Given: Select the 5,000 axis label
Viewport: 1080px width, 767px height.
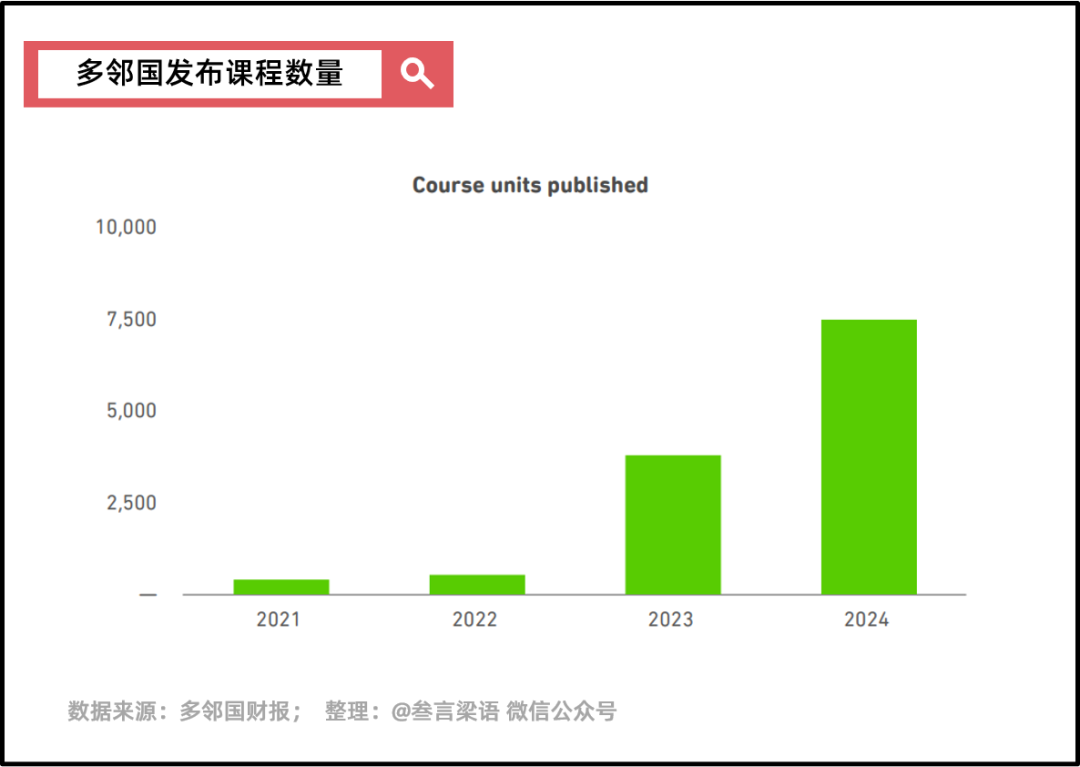Looking at the screenshot, I should pyautogui.click(x=132, y=410).
